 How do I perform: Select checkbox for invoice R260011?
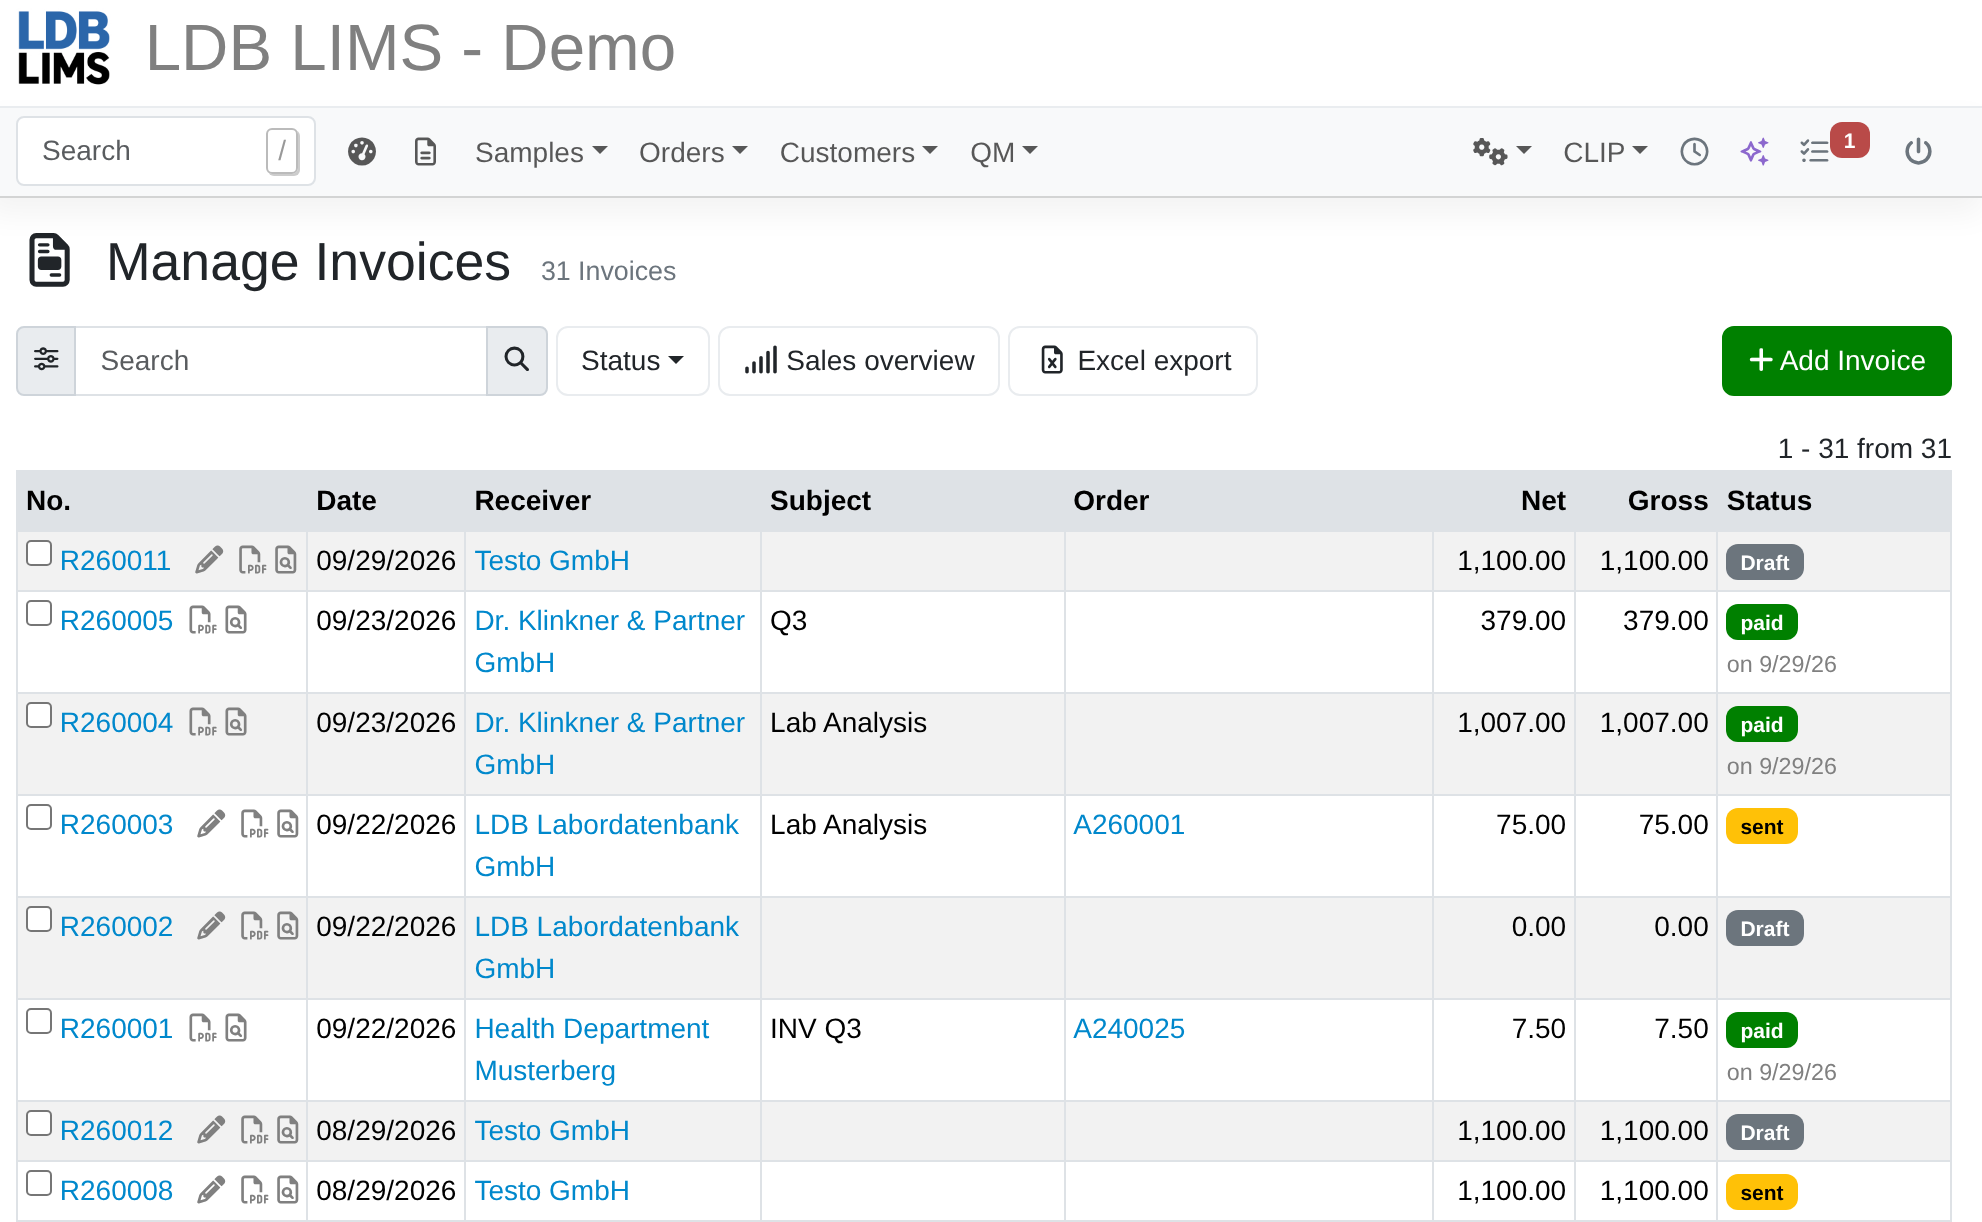39,553
